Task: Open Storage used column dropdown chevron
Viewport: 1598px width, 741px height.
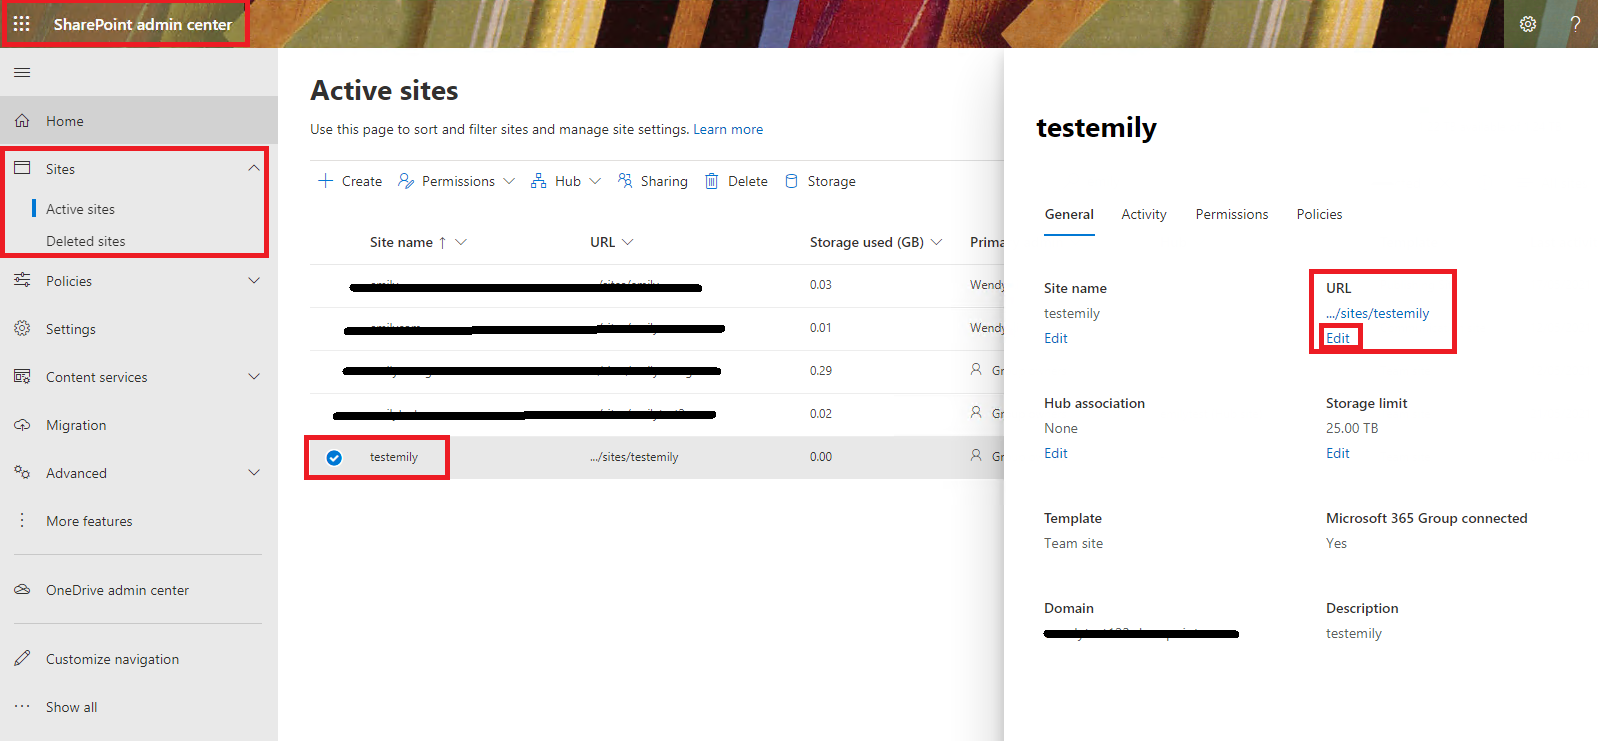Action: pos(937,242)
